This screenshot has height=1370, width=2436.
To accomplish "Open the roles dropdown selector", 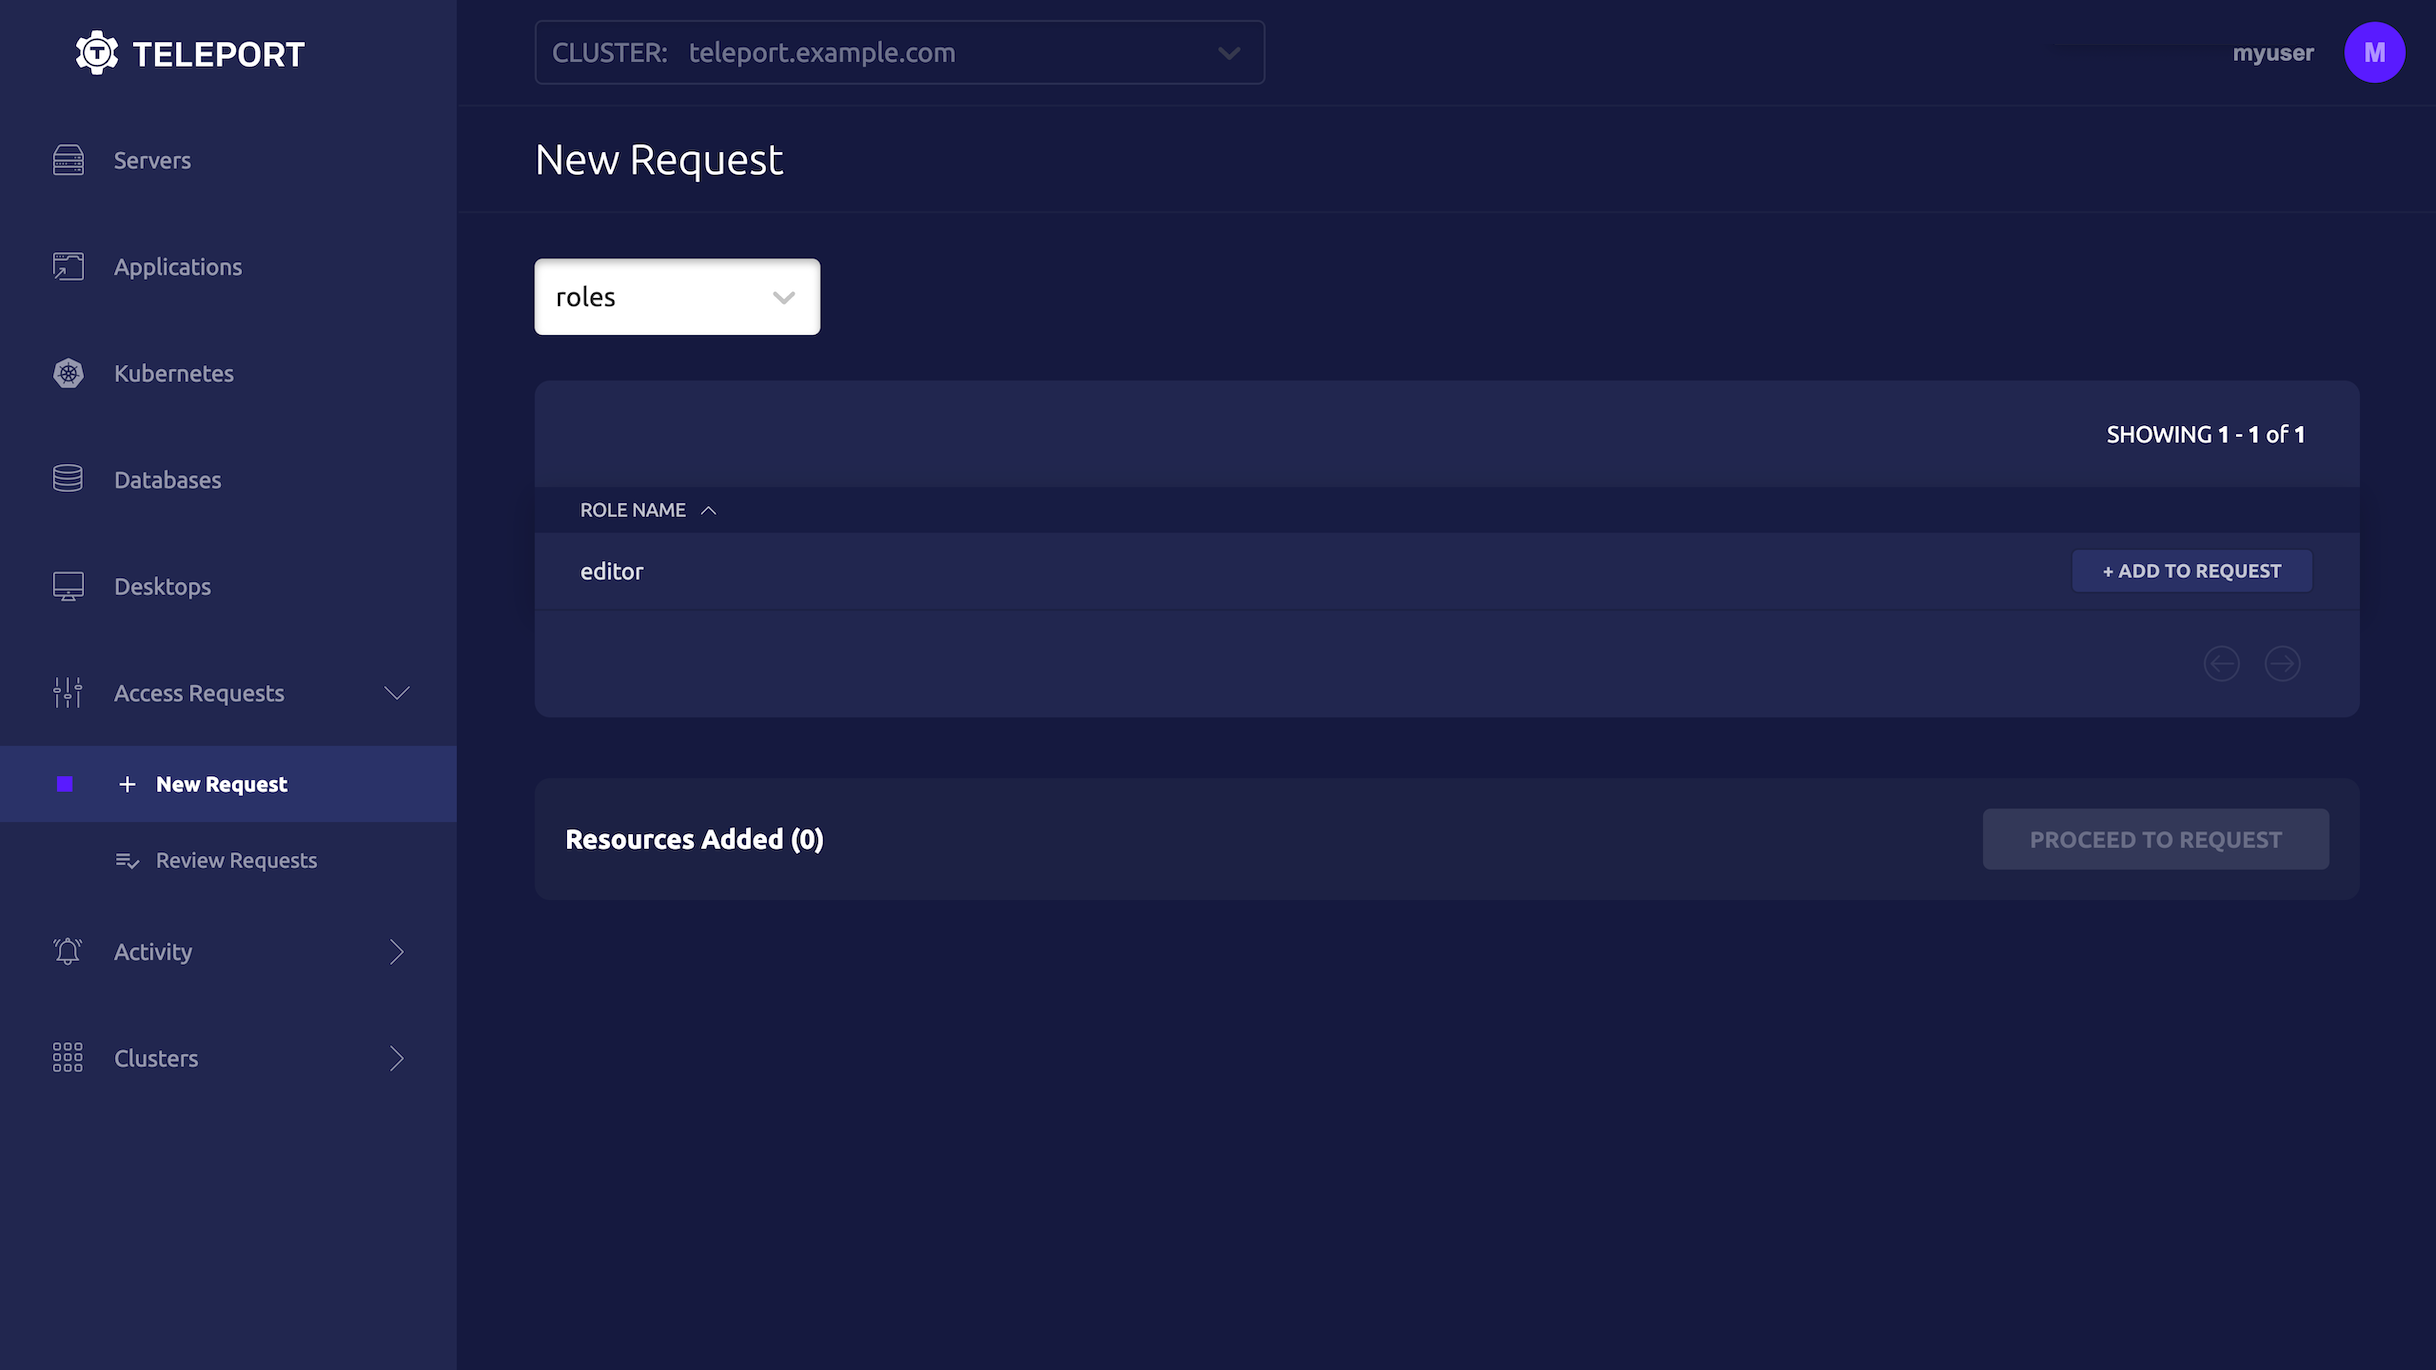I will click(676, 296).
